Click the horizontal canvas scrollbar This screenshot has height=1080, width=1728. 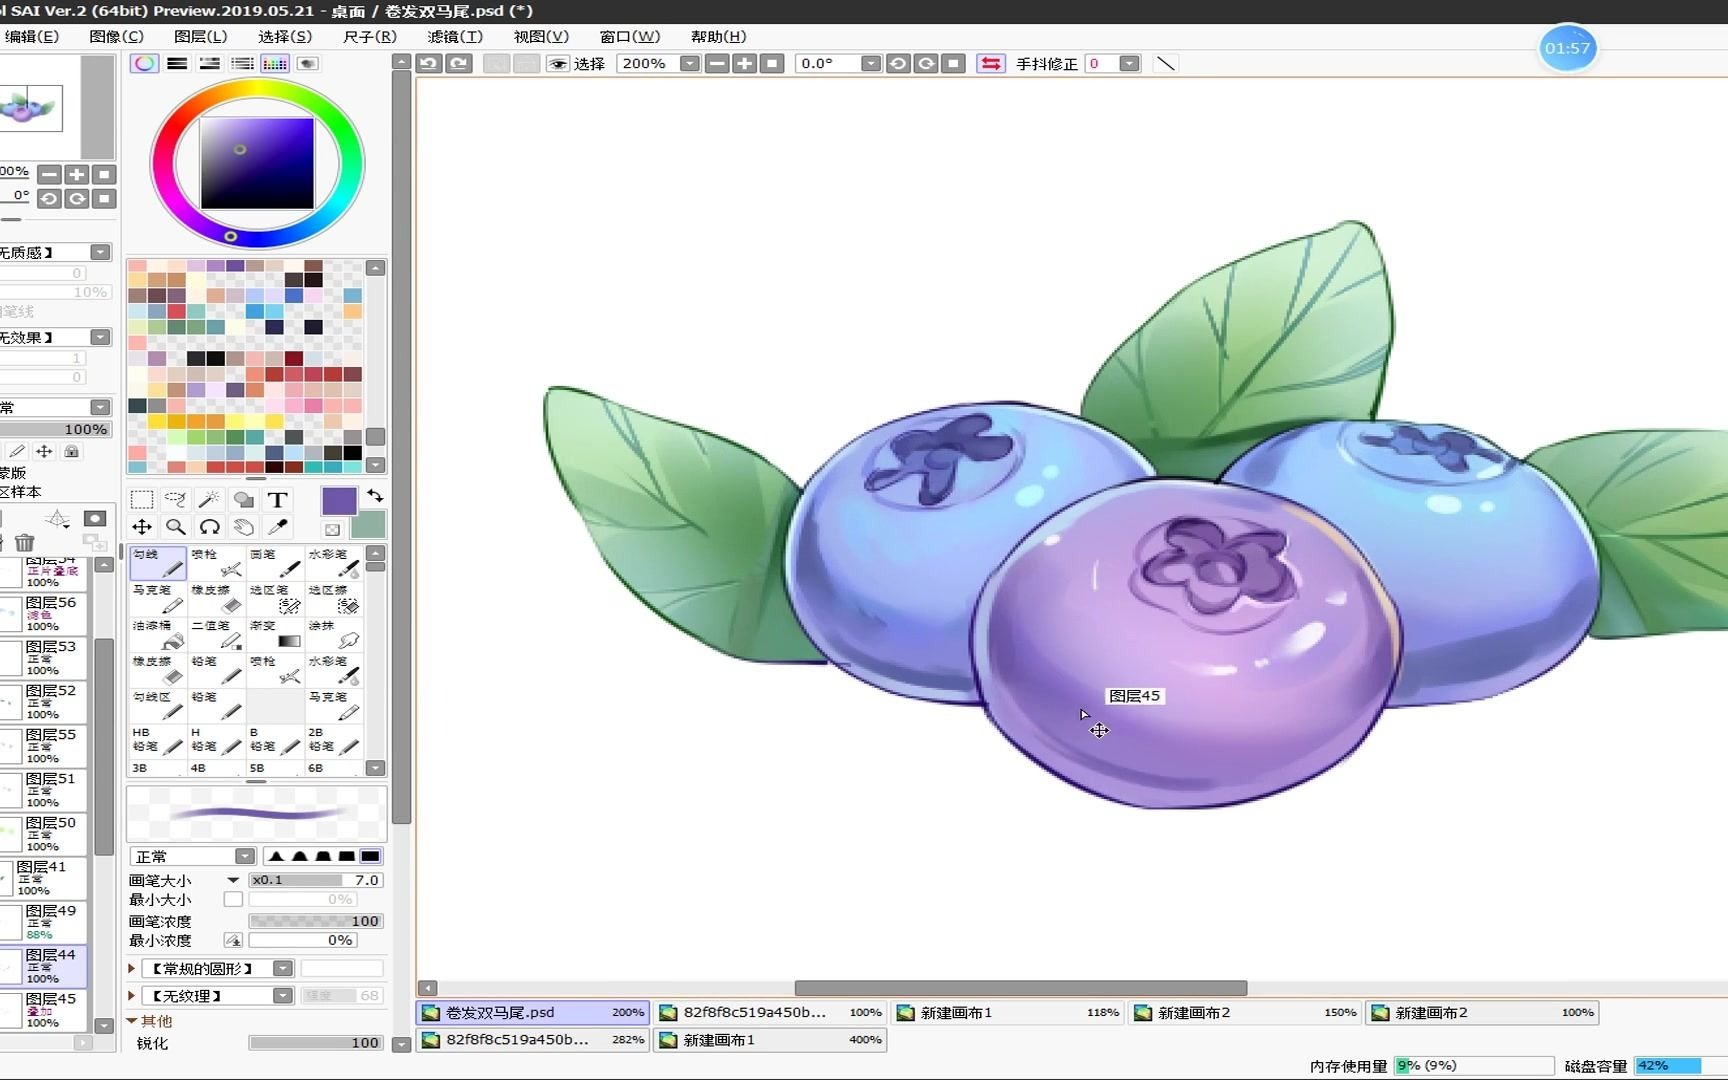click(1020, 988)
